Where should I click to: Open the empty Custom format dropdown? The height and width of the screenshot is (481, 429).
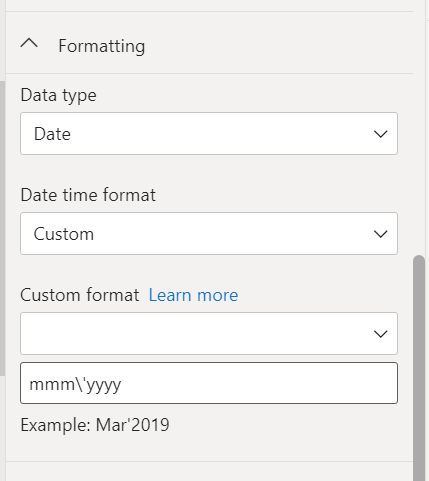209,333
